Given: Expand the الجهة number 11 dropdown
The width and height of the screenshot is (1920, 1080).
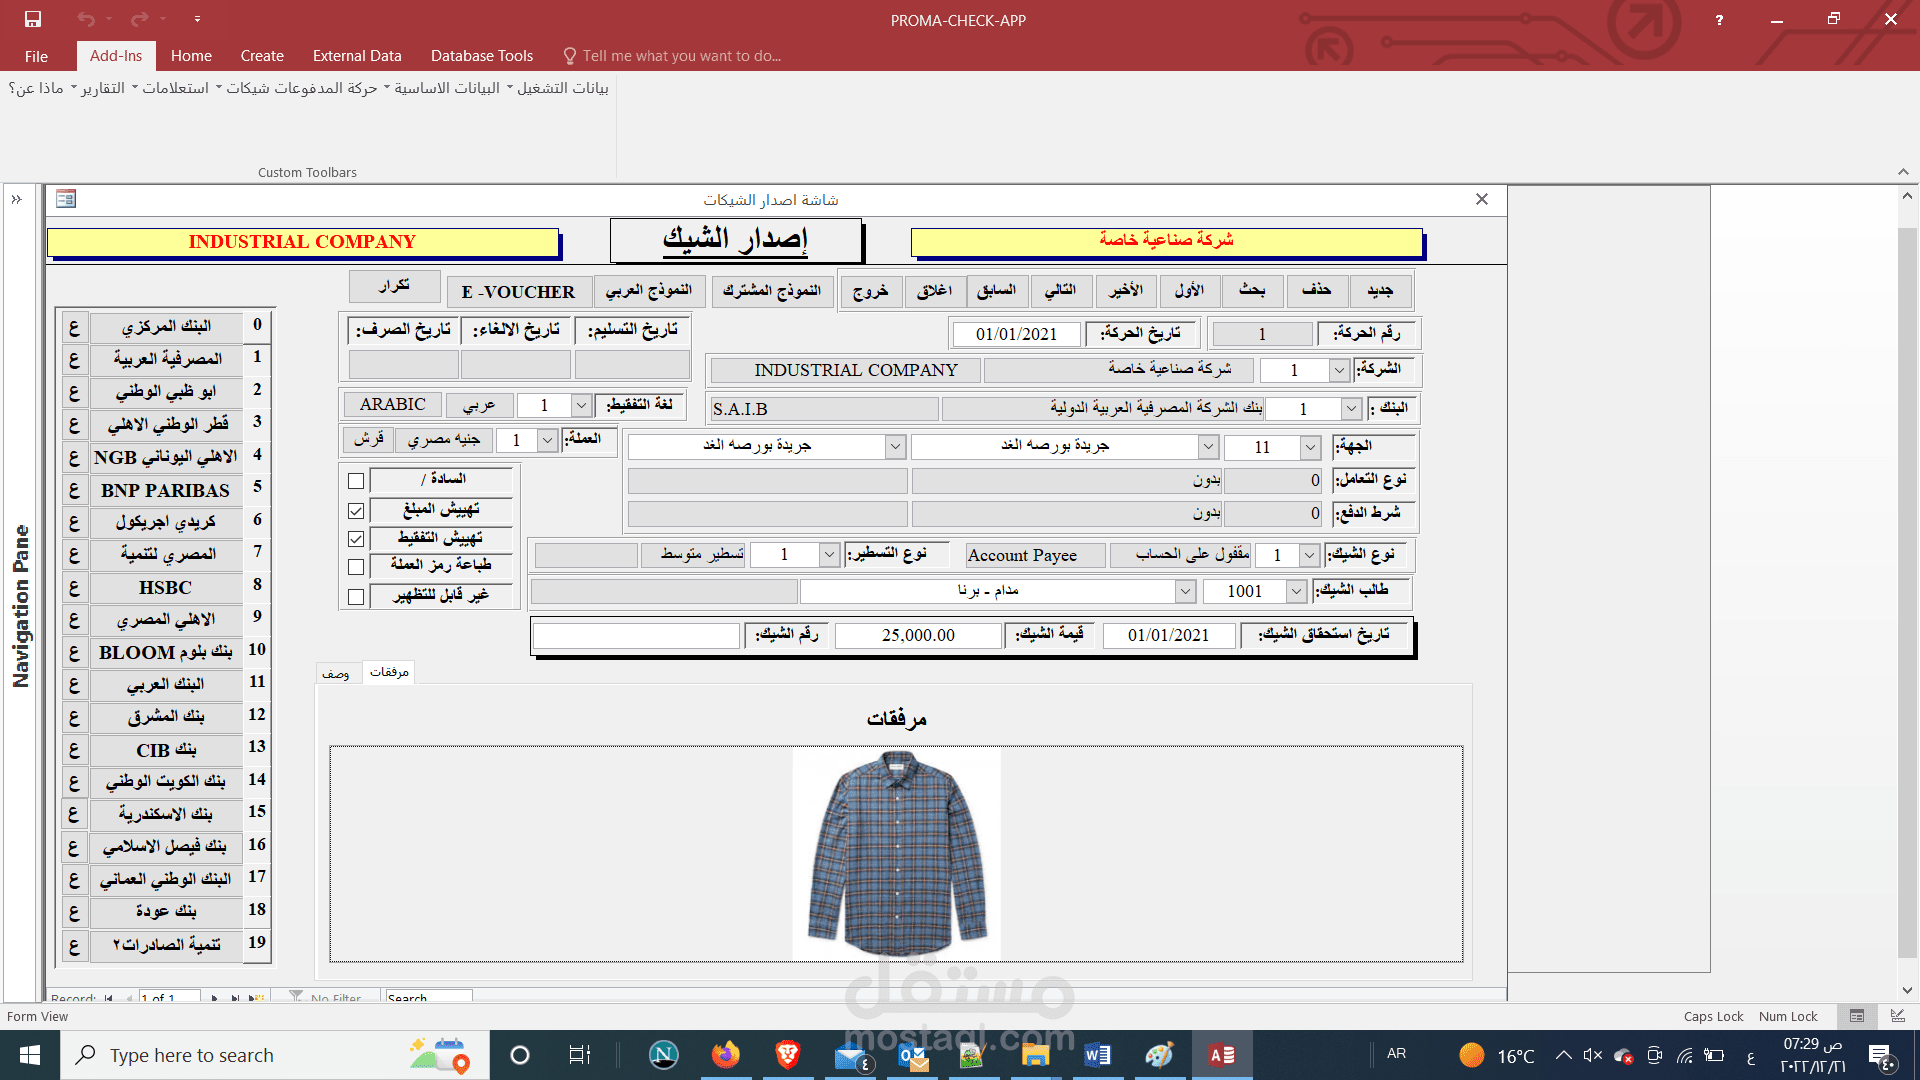Looking at the screenshot, I should tap(1310, 447).
